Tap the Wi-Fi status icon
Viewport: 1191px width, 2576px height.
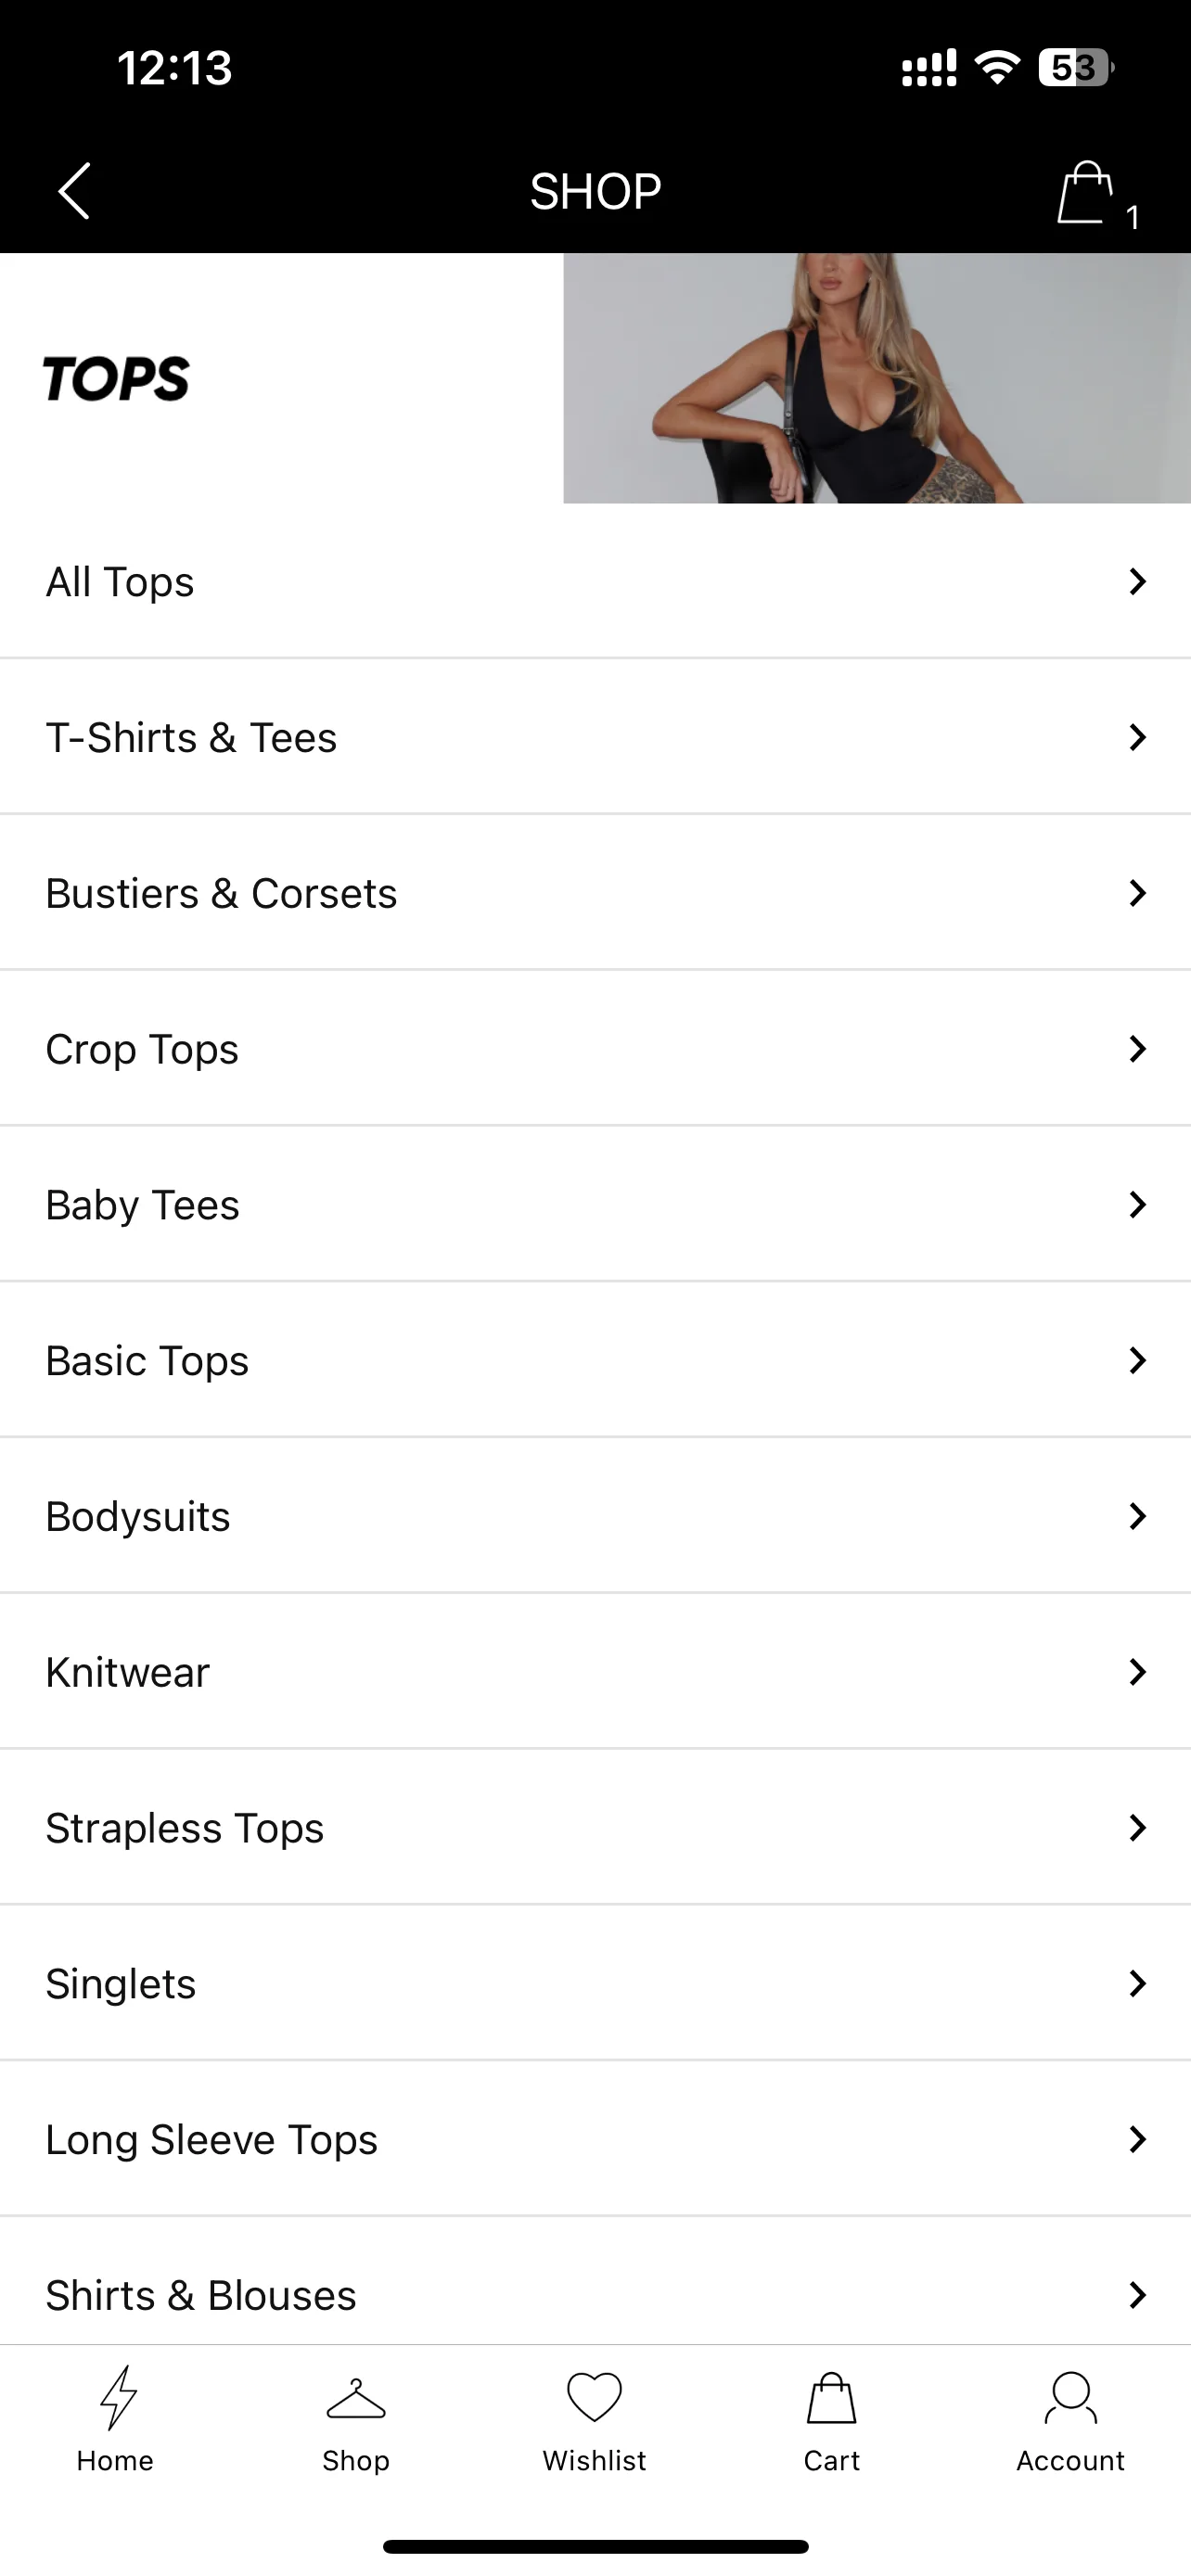tap(997, 68)
